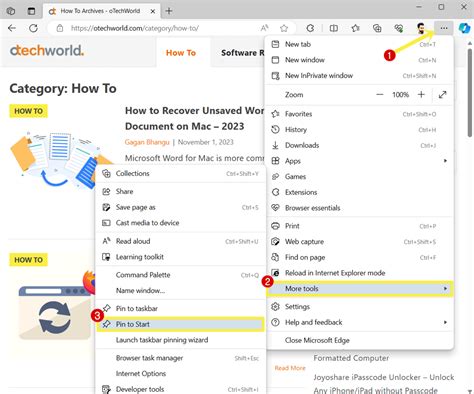
Task: Open Learning toolkit entry
Action: pos(180,257)
